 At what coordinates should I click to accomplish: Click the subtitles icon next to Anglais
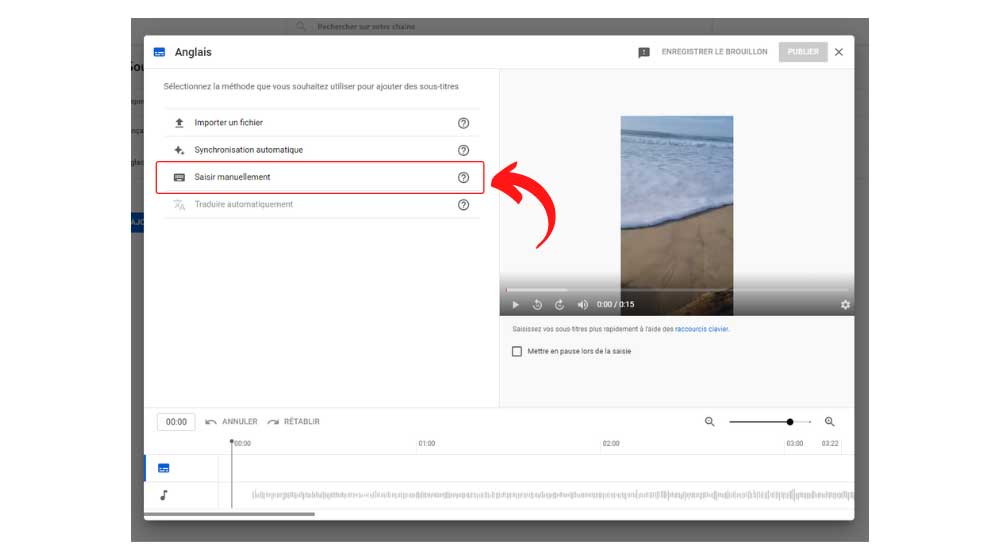[159, 52]
